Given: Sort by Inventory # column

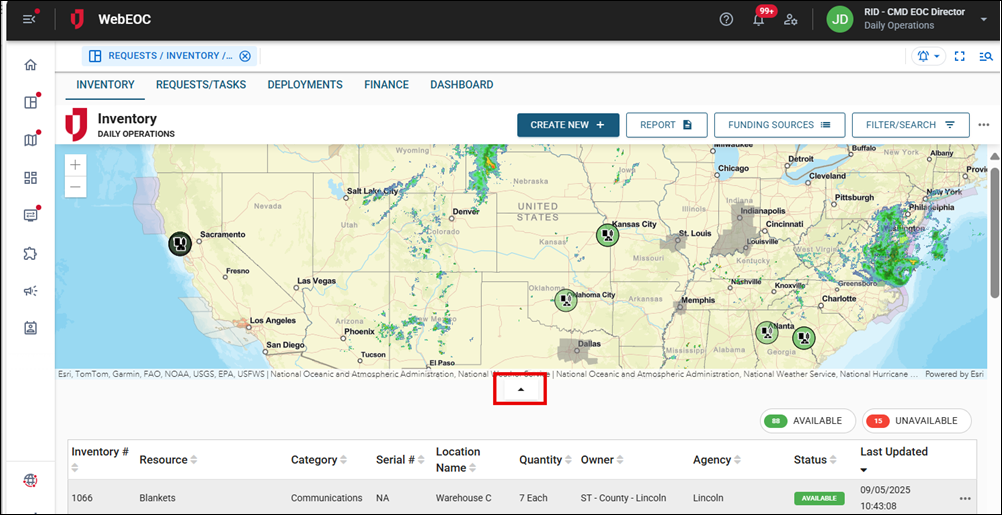Looking at the screenshot, I should point(100,459).
